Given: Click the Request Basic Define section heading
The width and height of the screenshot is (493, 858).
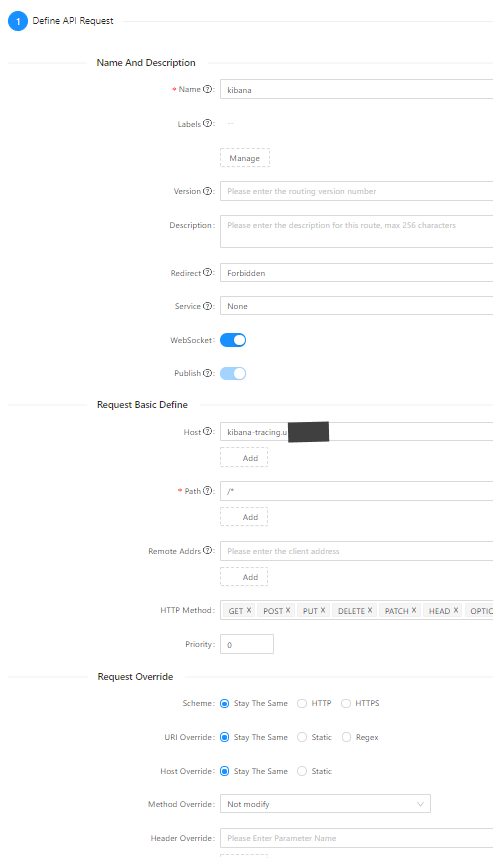Looking at the screenshot, I should (x=142, y=404).
